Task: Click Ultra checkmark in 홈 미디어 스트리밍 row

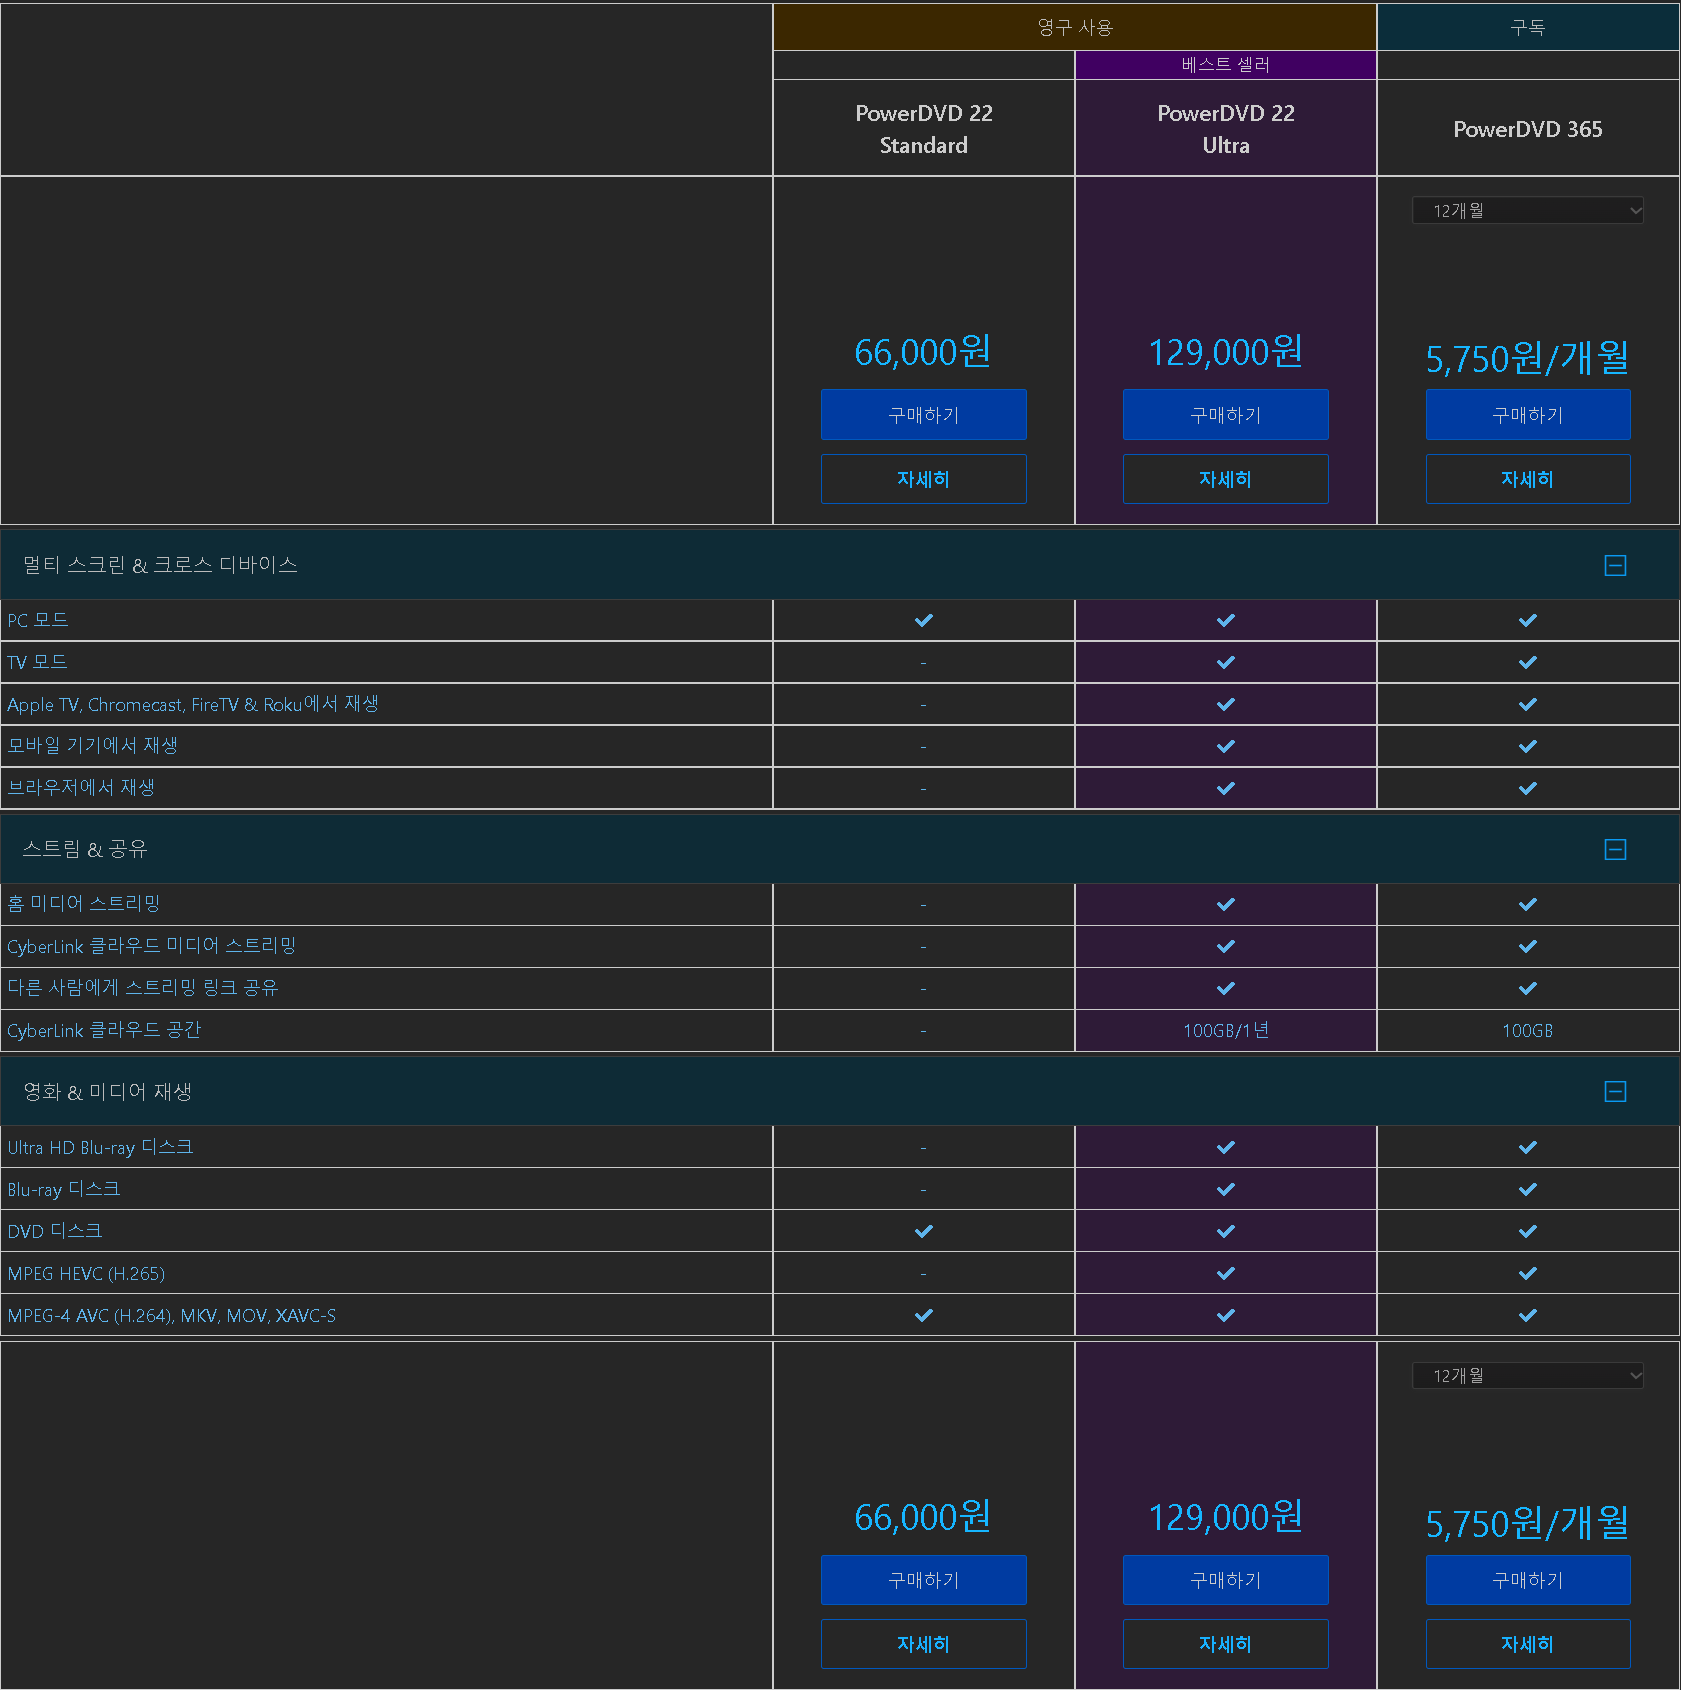Action: 1225,904
